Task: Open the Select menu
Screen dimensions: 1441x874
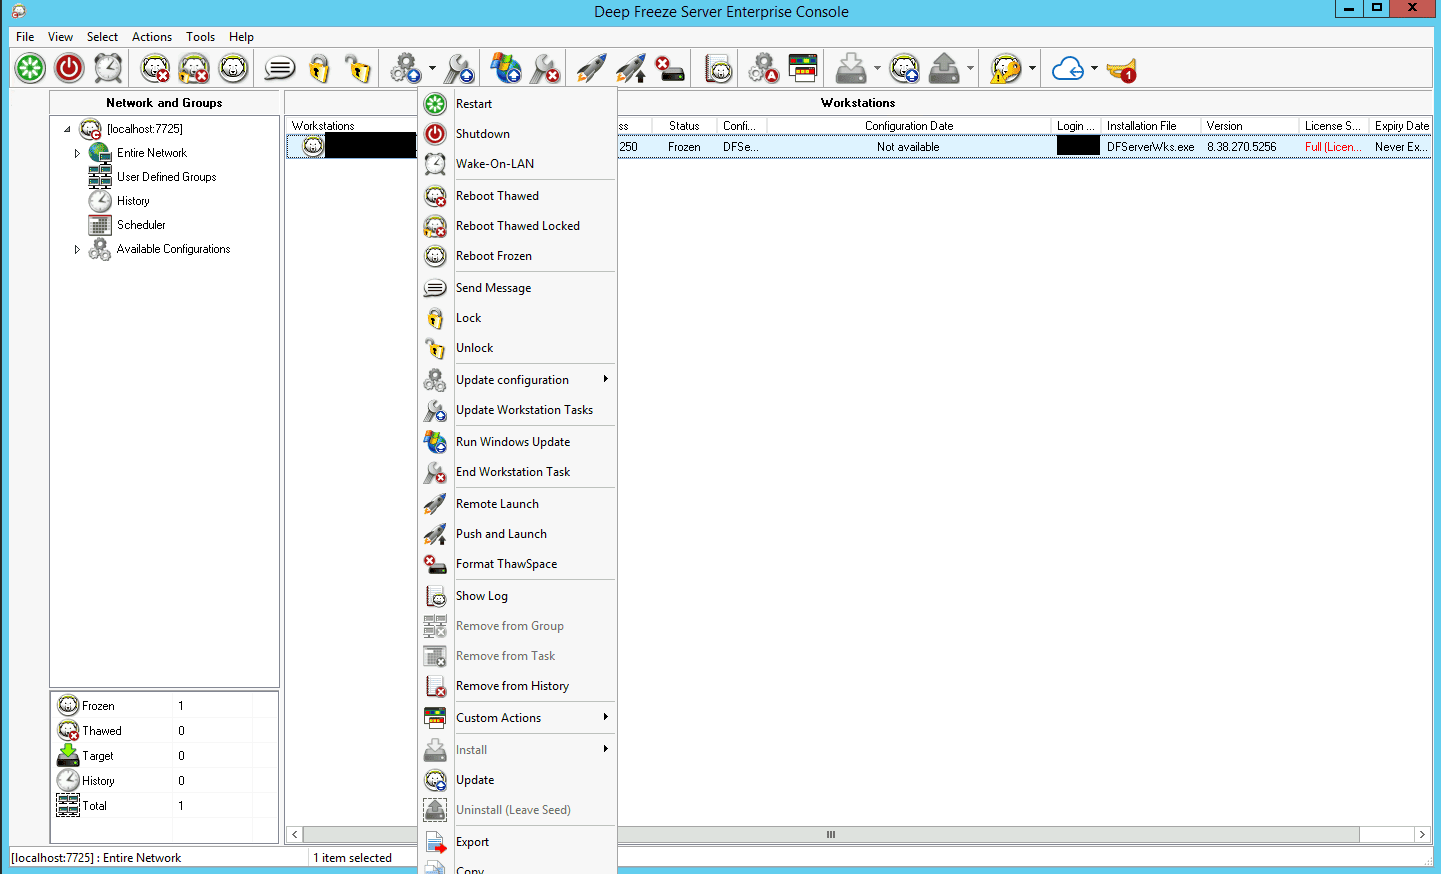Action: tap(102, 37)
